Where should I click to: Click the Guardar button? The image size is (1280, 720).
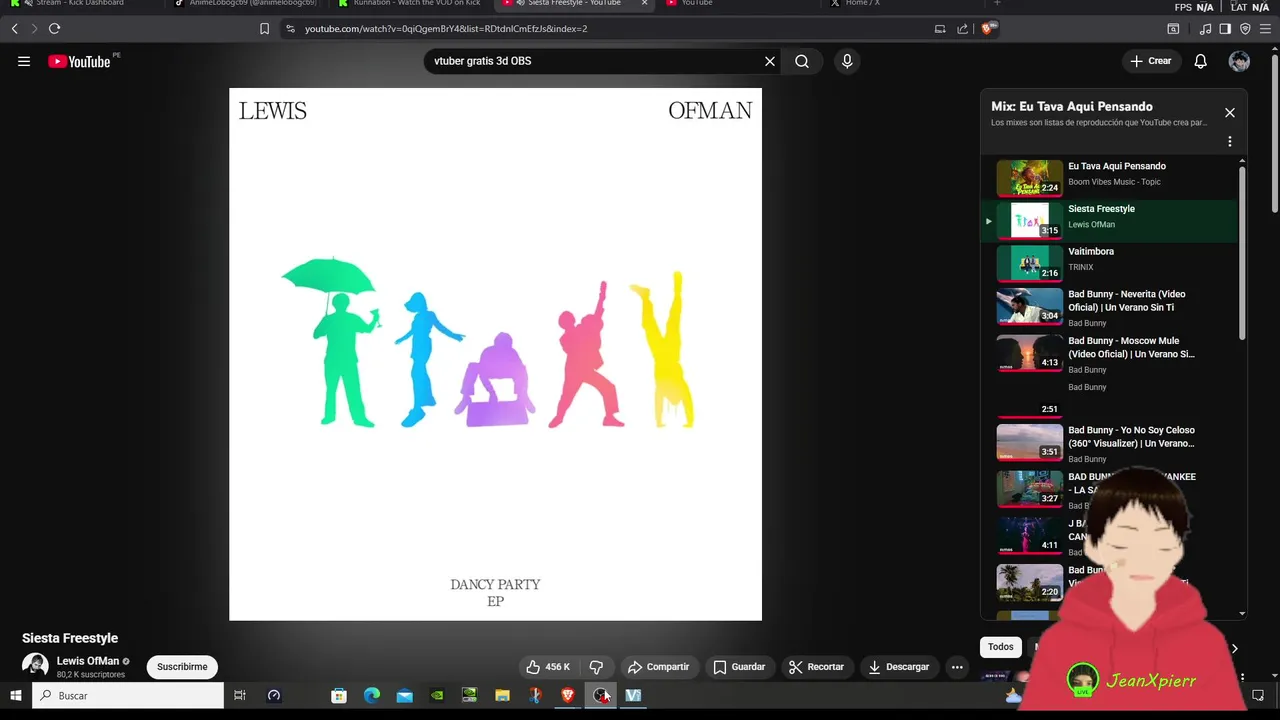pos(738,667)
